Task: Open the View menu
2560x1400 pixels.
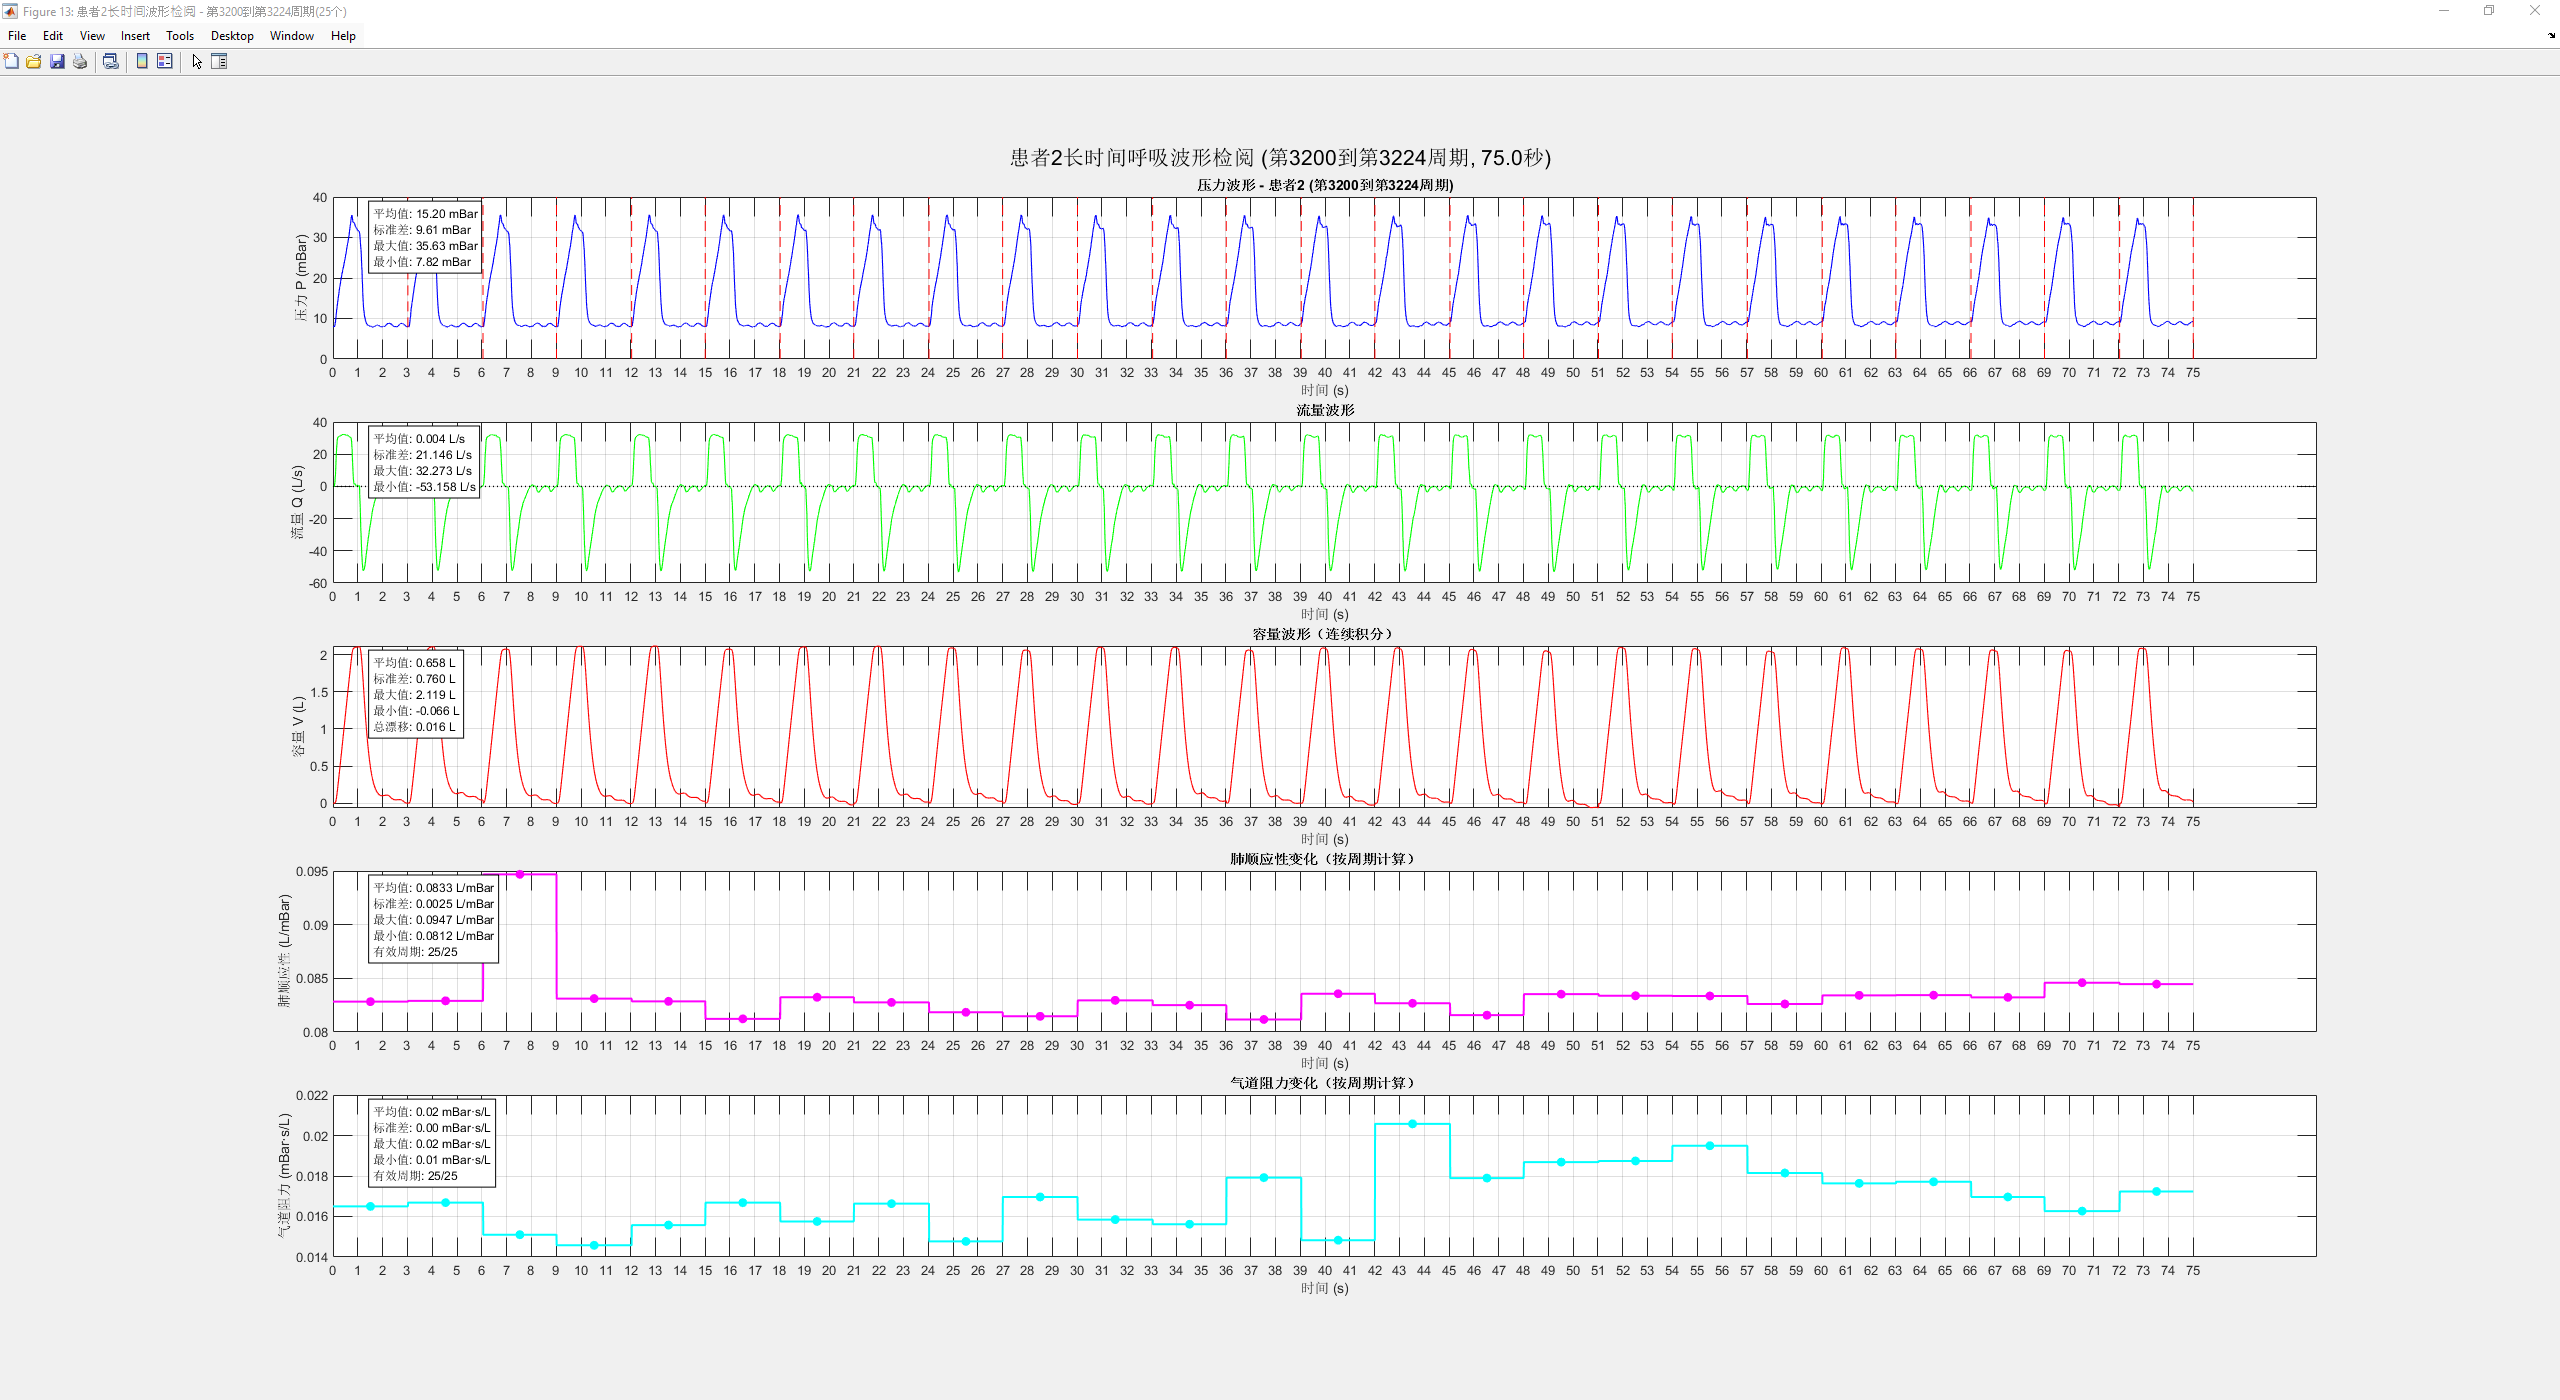Action: pos(92,36)
